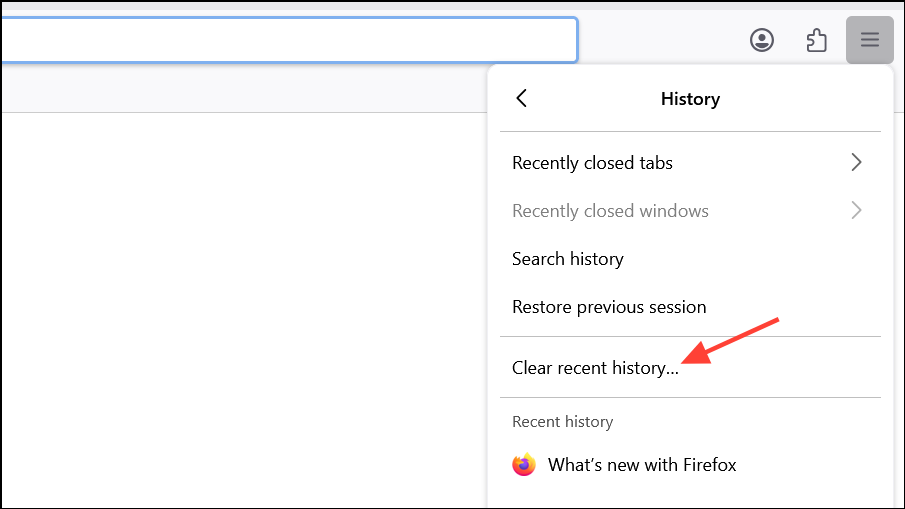This screenshot has width=905, height=509.
Task: Go back using the History panel arrow
Action: [521, 98]
